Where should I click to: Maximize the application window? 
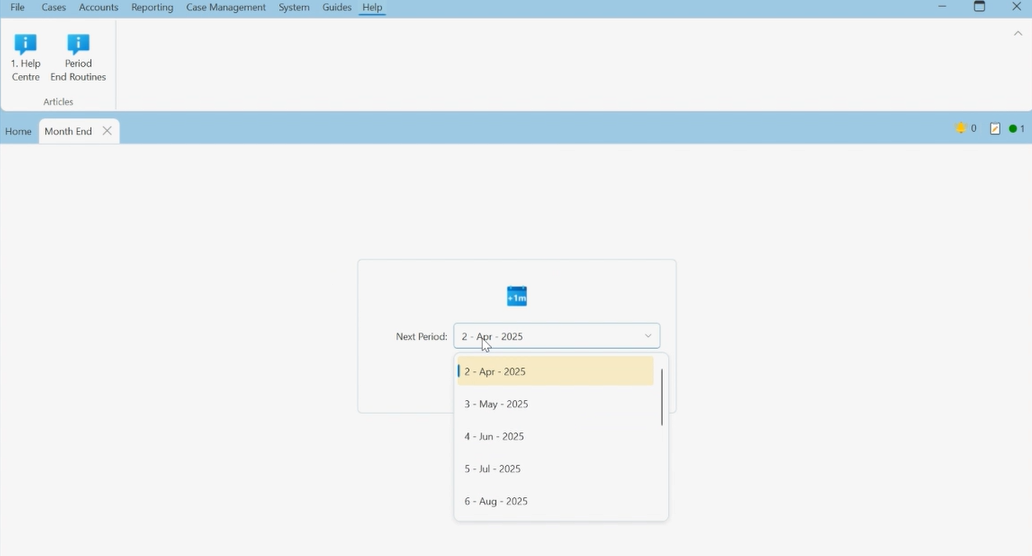(x=979, y=7)
